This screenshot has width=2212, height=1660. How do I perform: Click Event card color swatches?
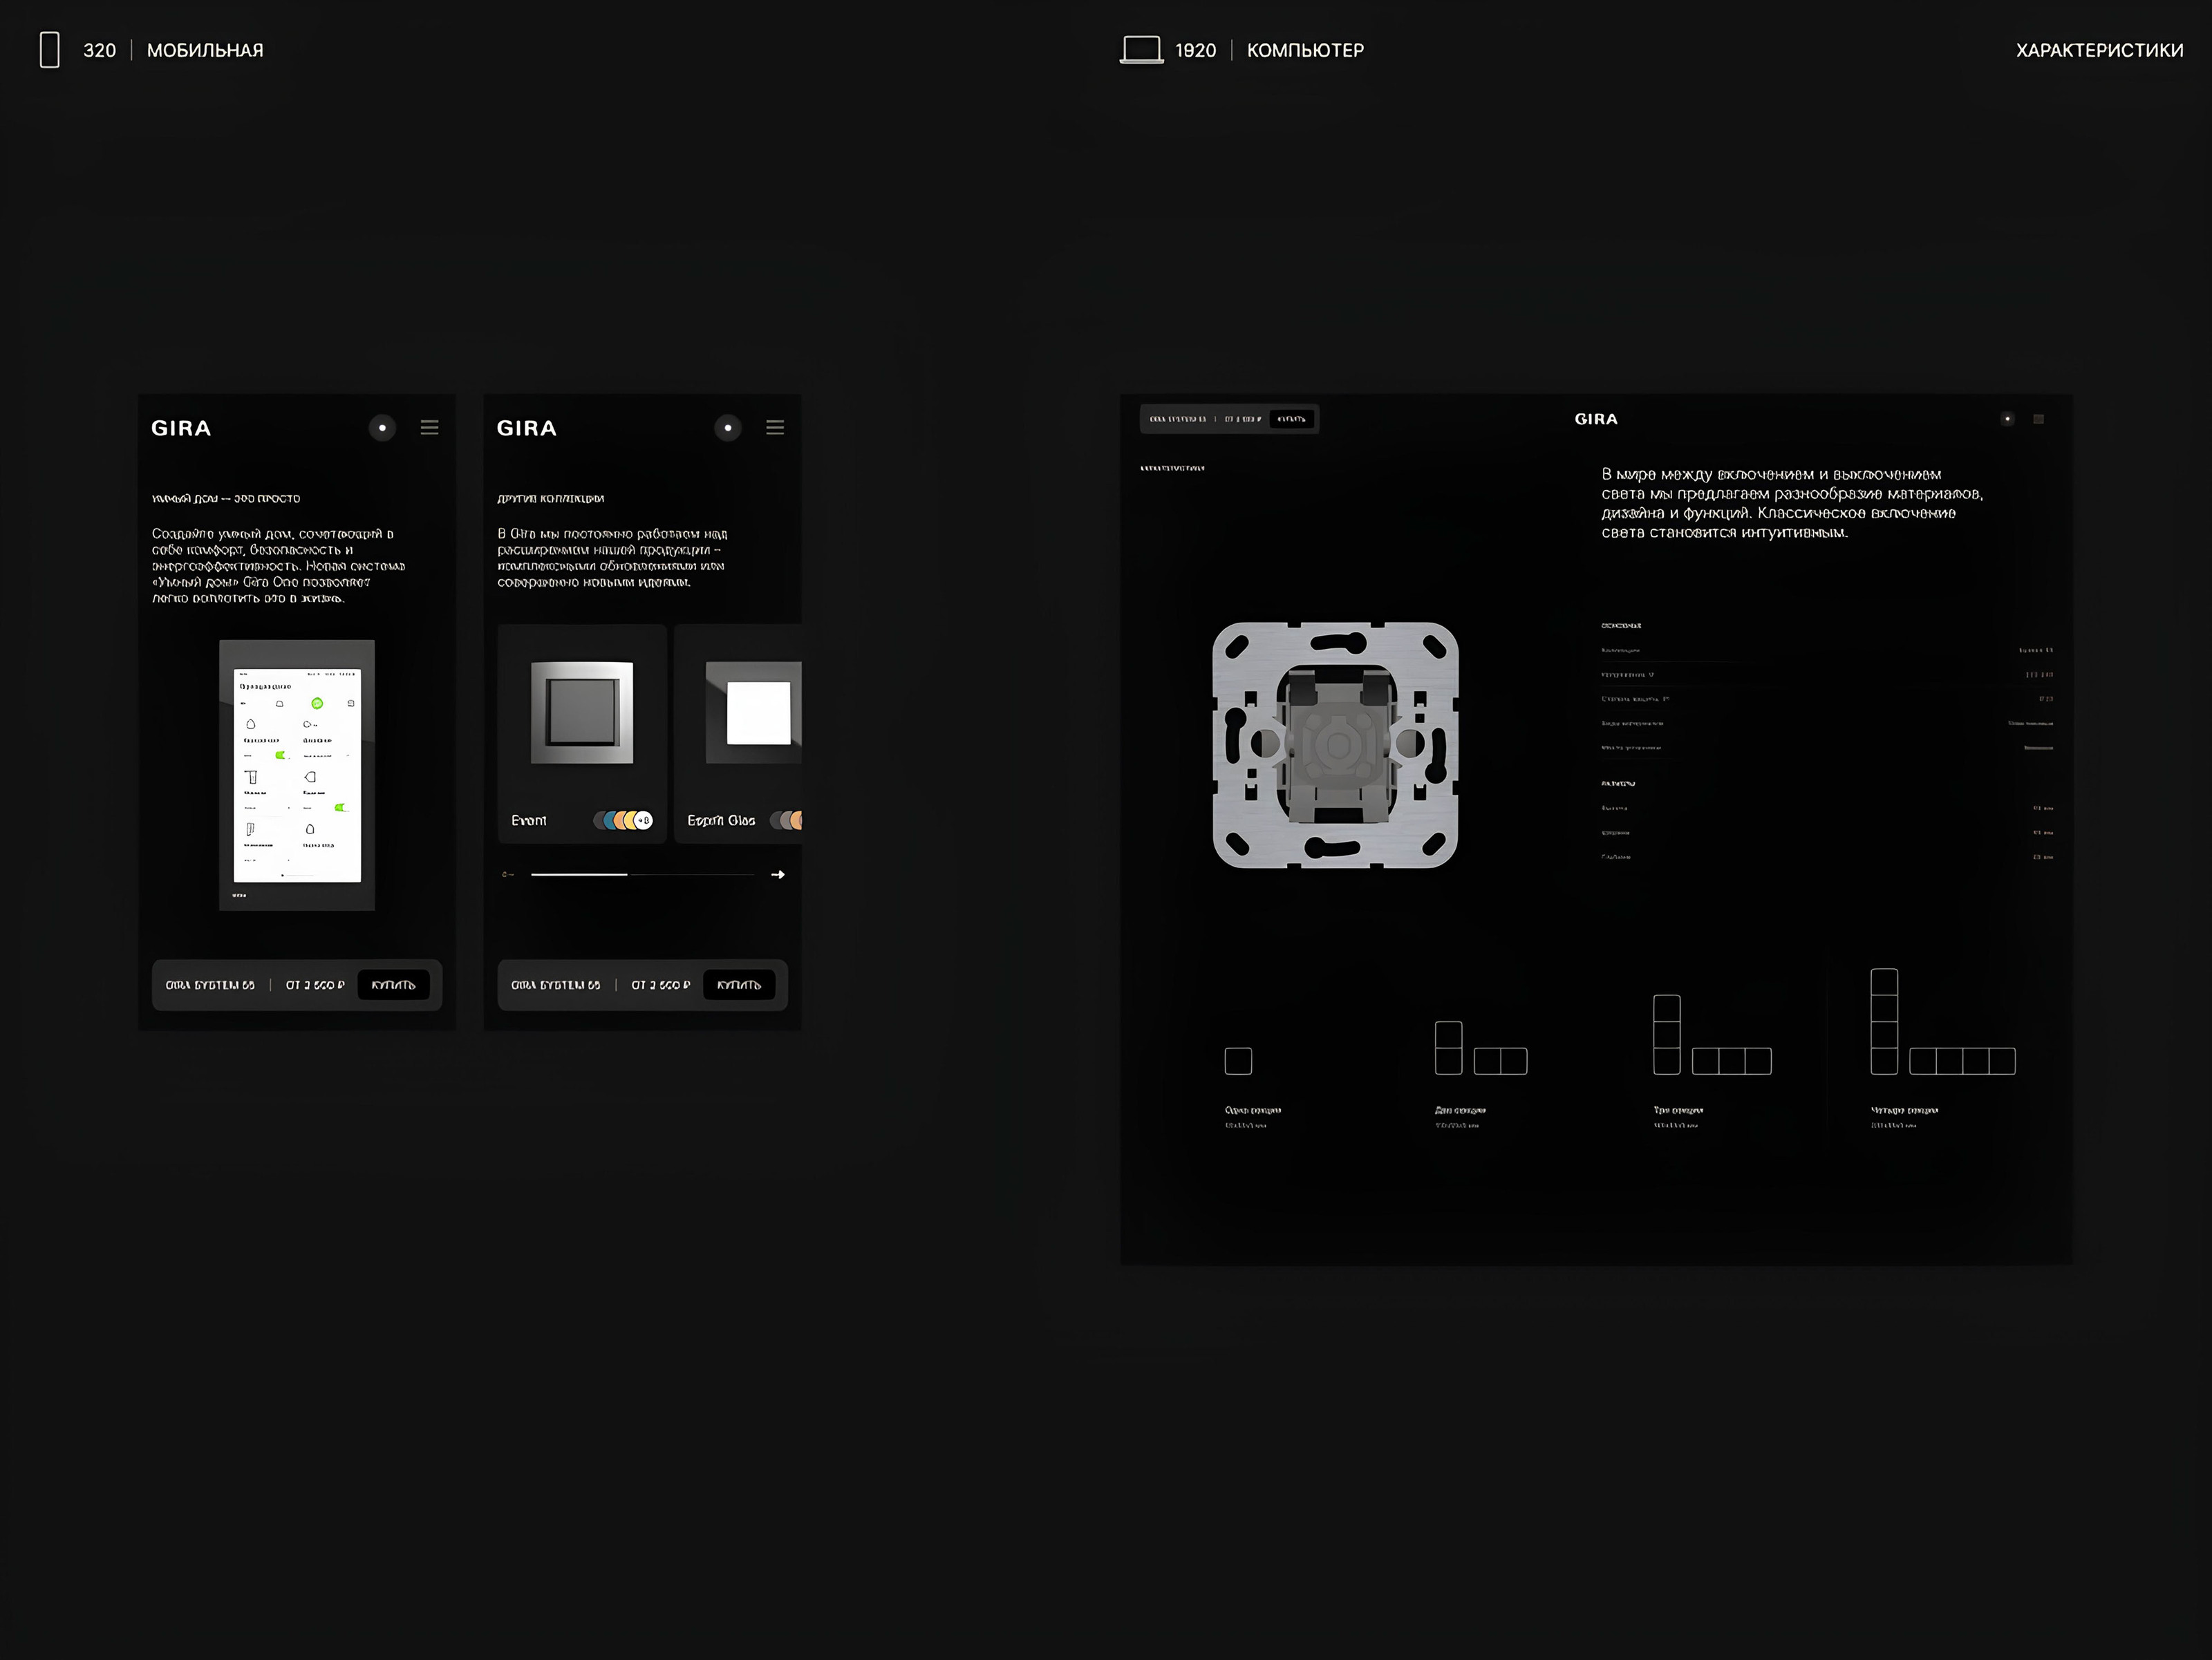click(x=623, y=821)
